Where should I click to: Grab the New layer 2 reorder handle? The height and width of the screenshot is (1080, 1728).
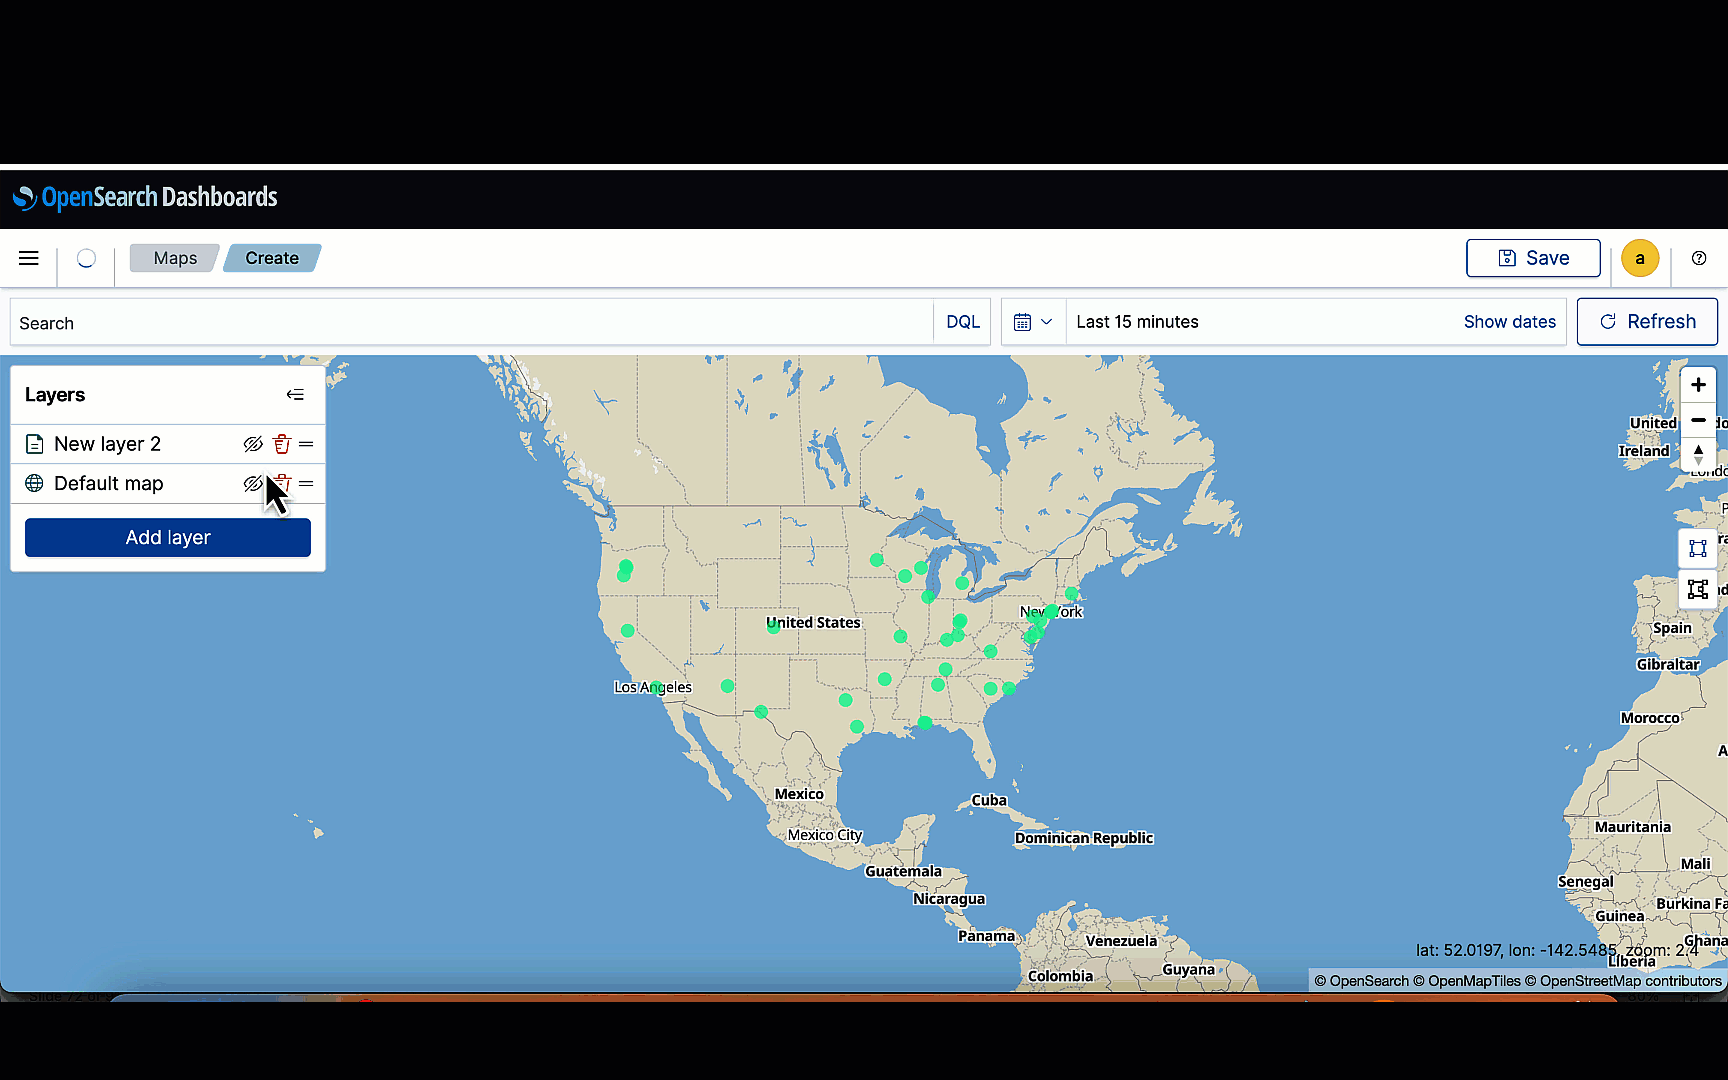click(x=306, y=444)
